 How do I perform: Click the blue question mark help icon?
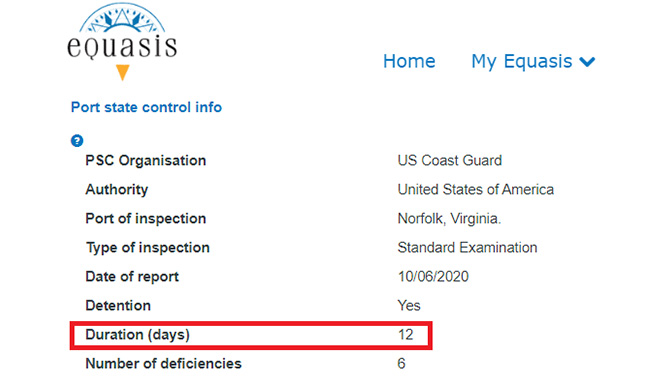(x=77, y=141)
